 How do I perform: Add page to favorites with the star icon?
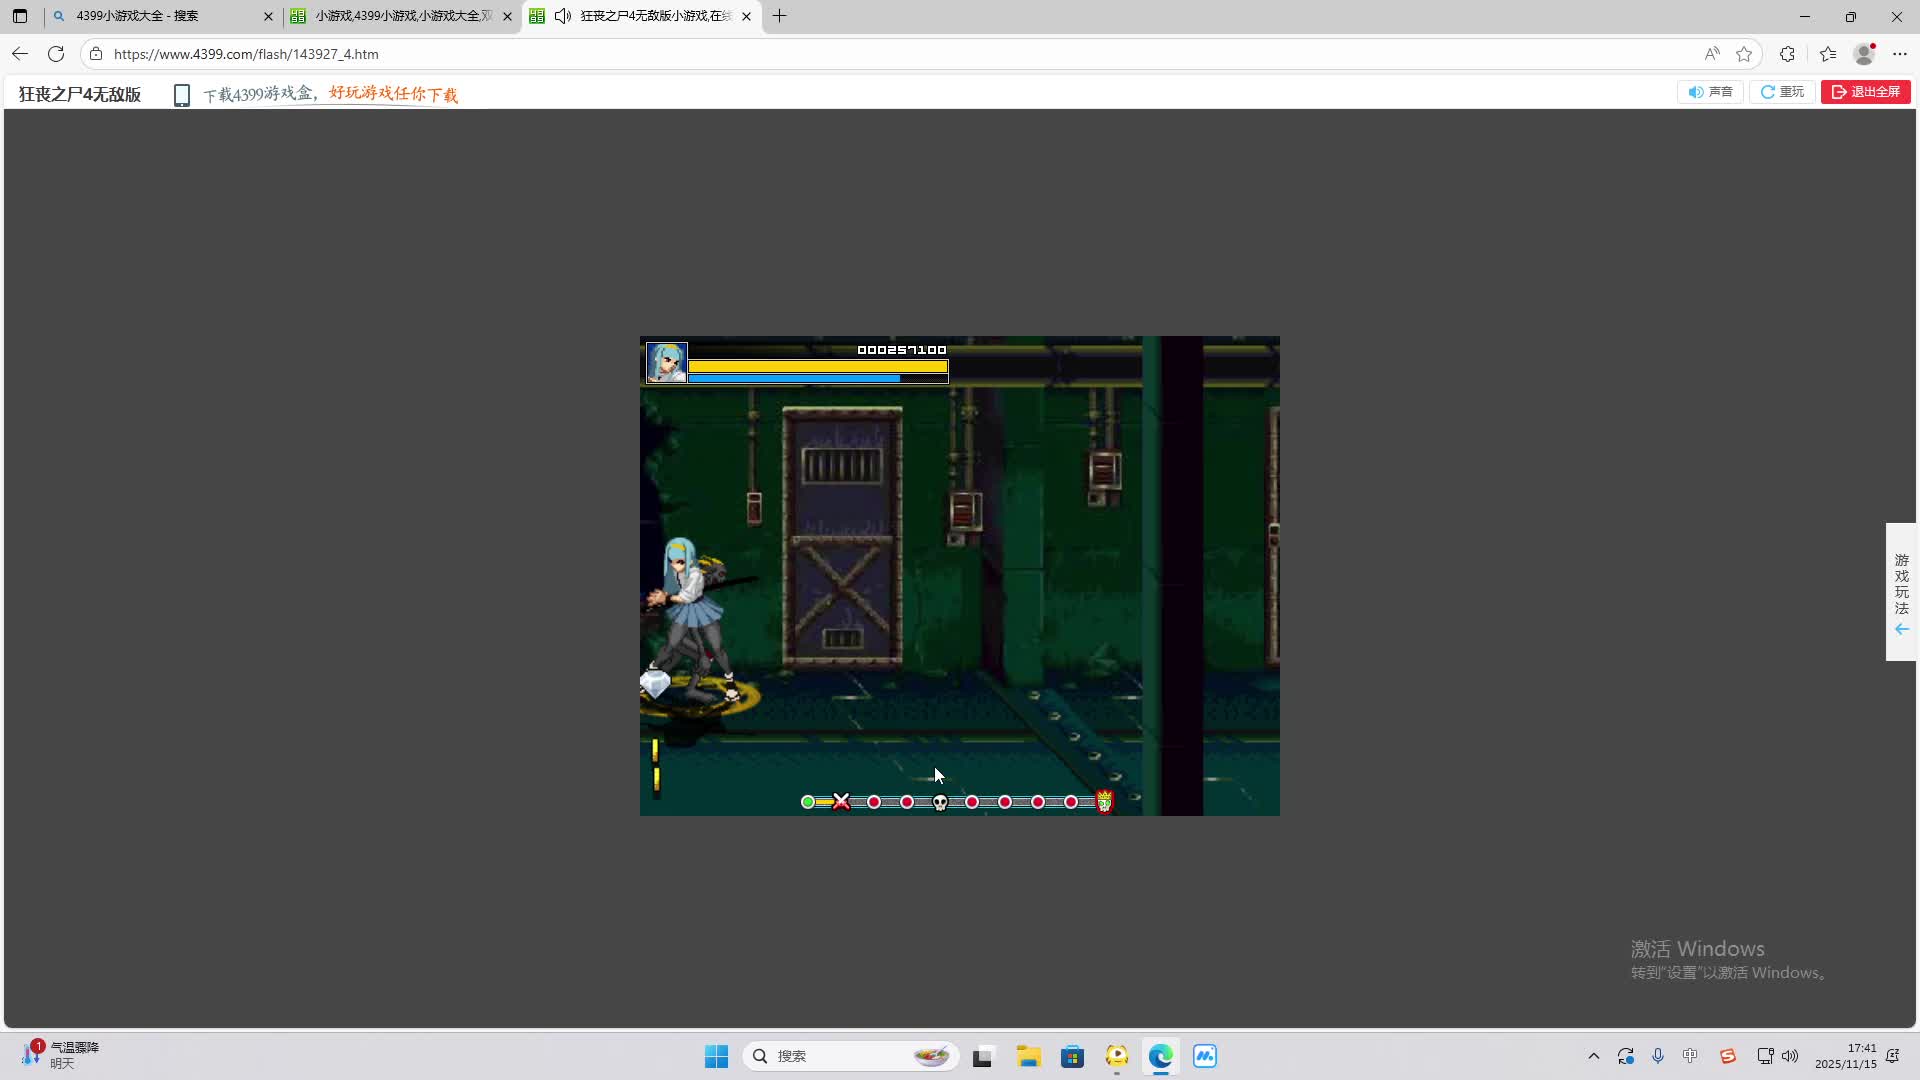(1744, 54)
